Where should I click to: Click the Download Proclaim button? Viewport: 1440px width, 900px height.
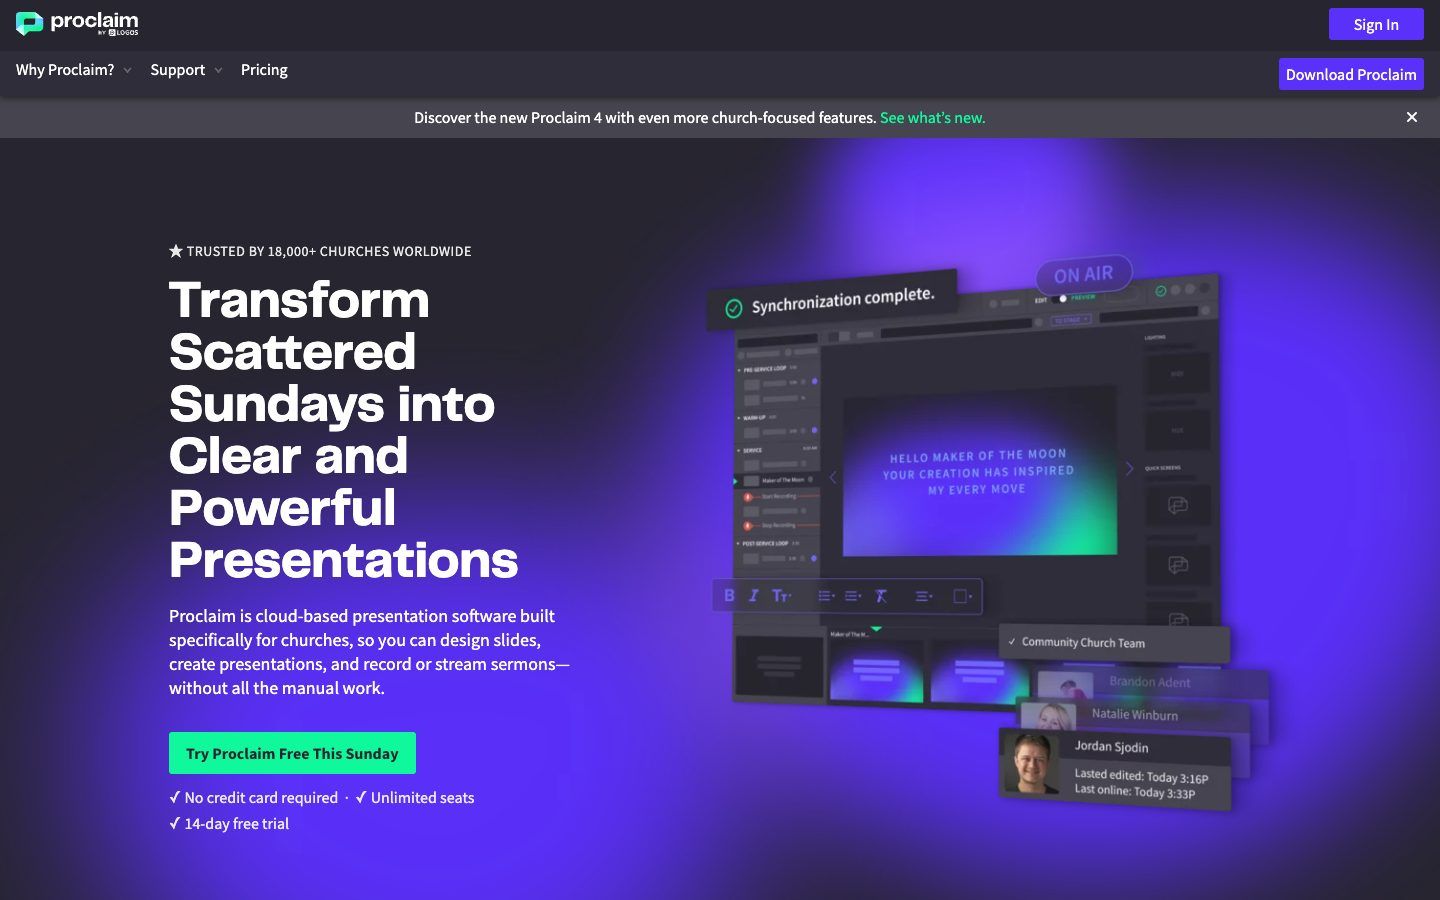(x=1351, y=74)
